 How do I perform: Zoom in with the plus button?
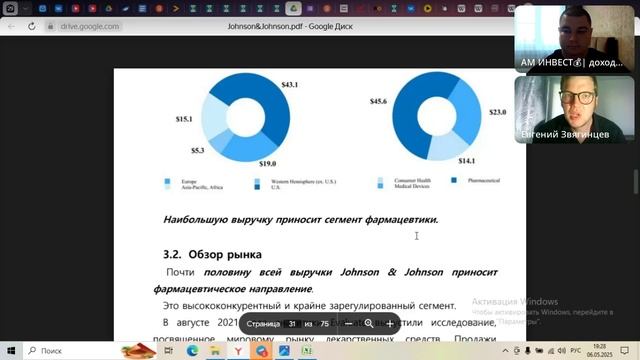pyautogui.click(x=390, y=324)
